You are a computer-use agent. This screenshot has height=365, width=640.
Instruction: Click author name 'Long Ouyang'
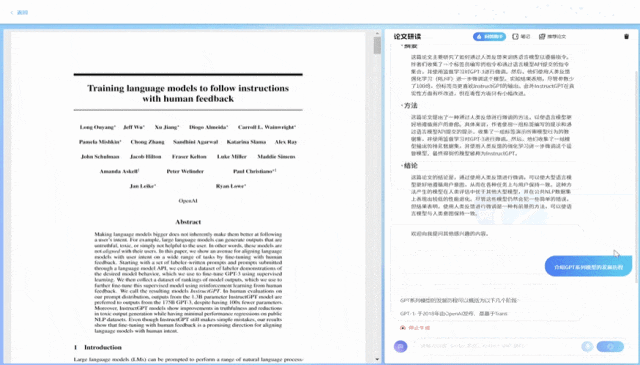98,127
